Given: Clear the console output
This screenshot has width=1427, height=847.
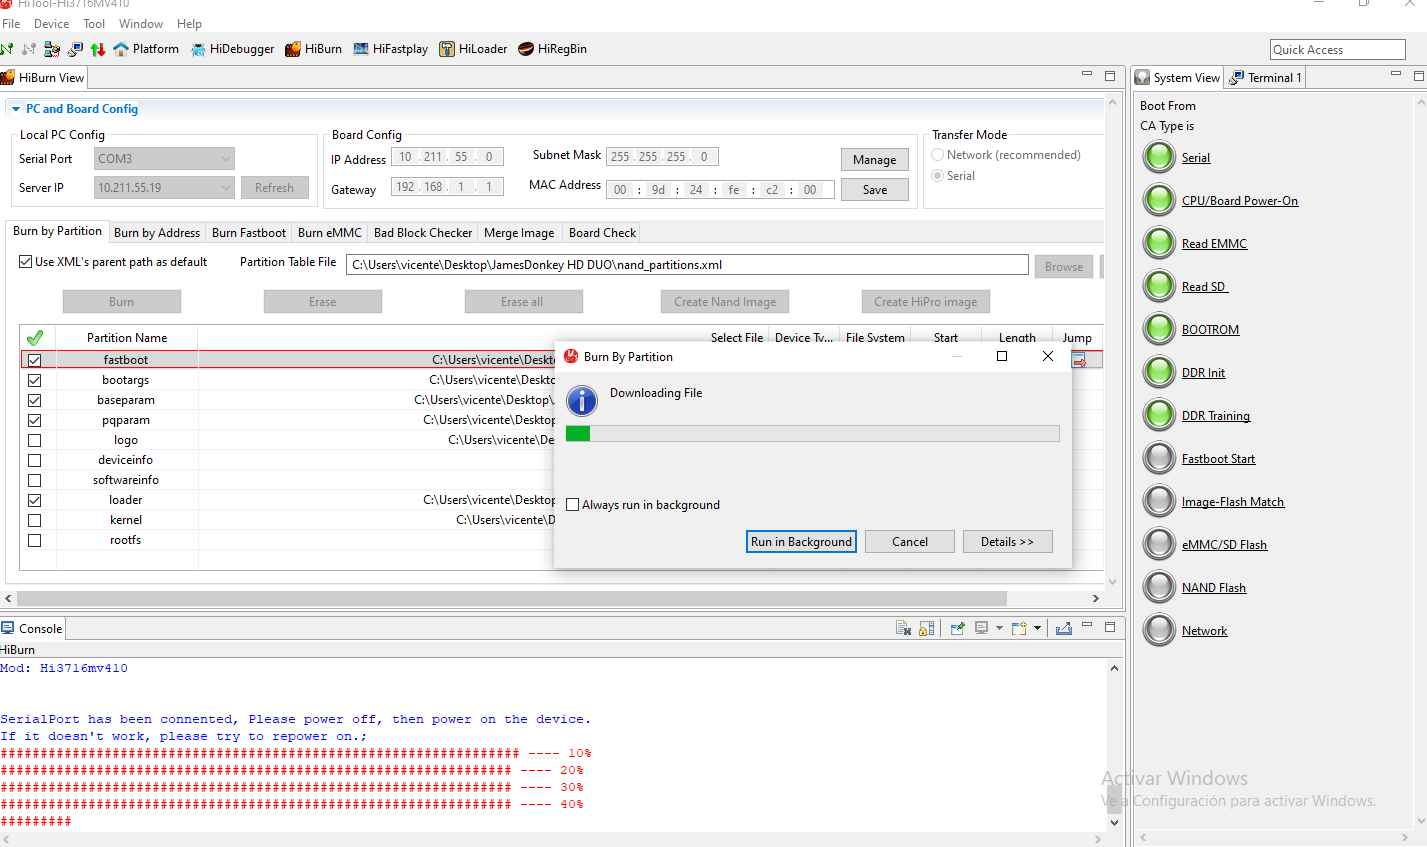Looking at the screenshot, I should click(903, 628).
